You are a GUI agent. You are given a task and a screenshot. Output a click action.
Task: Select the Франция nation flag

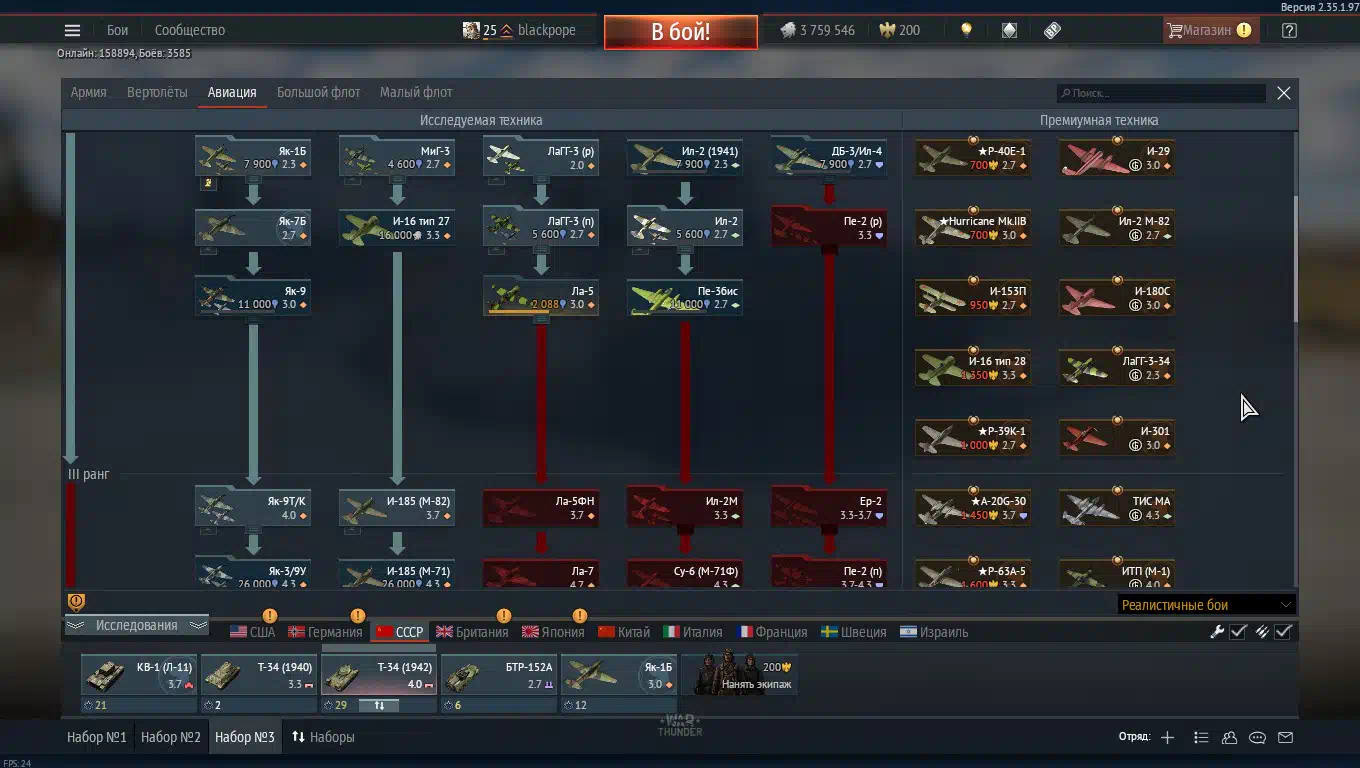coord(773,632)
